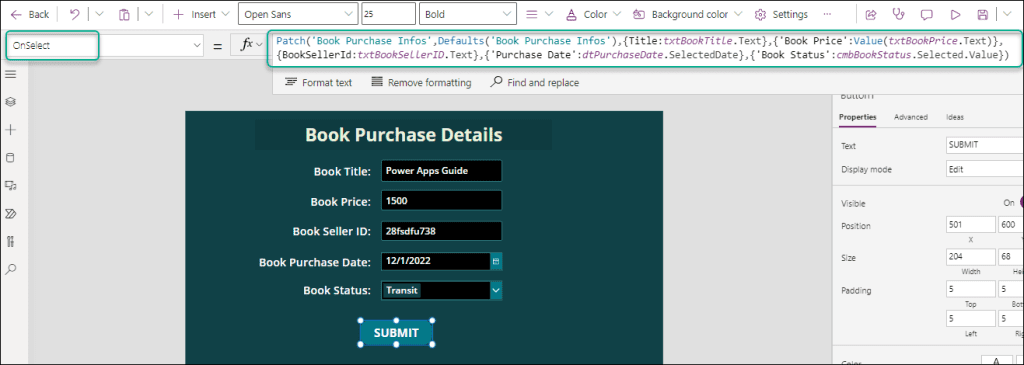Image resolution: width=1024 pixels, height=365 pixels.
Task: Click the Position X field 501
Action: 970,225
